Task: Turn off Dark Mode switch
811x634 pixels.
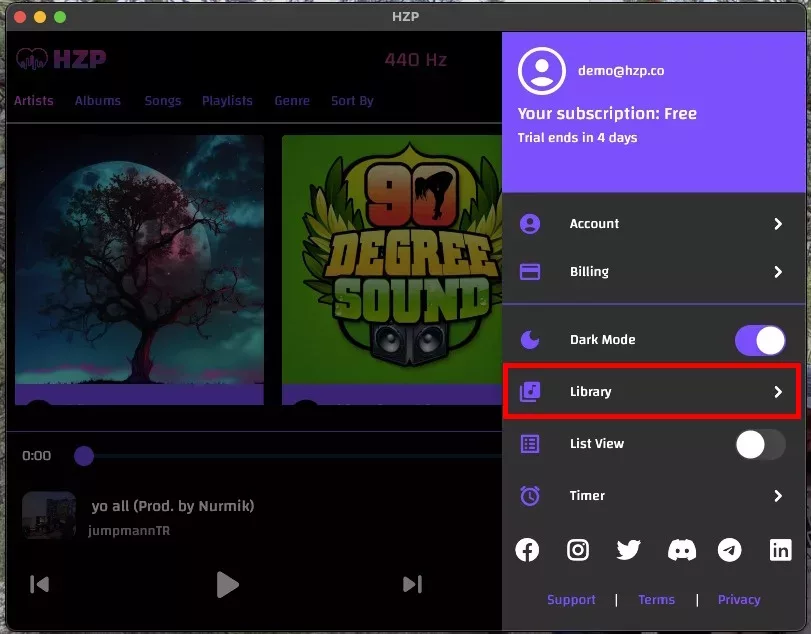Action: [x=760, y=340]
